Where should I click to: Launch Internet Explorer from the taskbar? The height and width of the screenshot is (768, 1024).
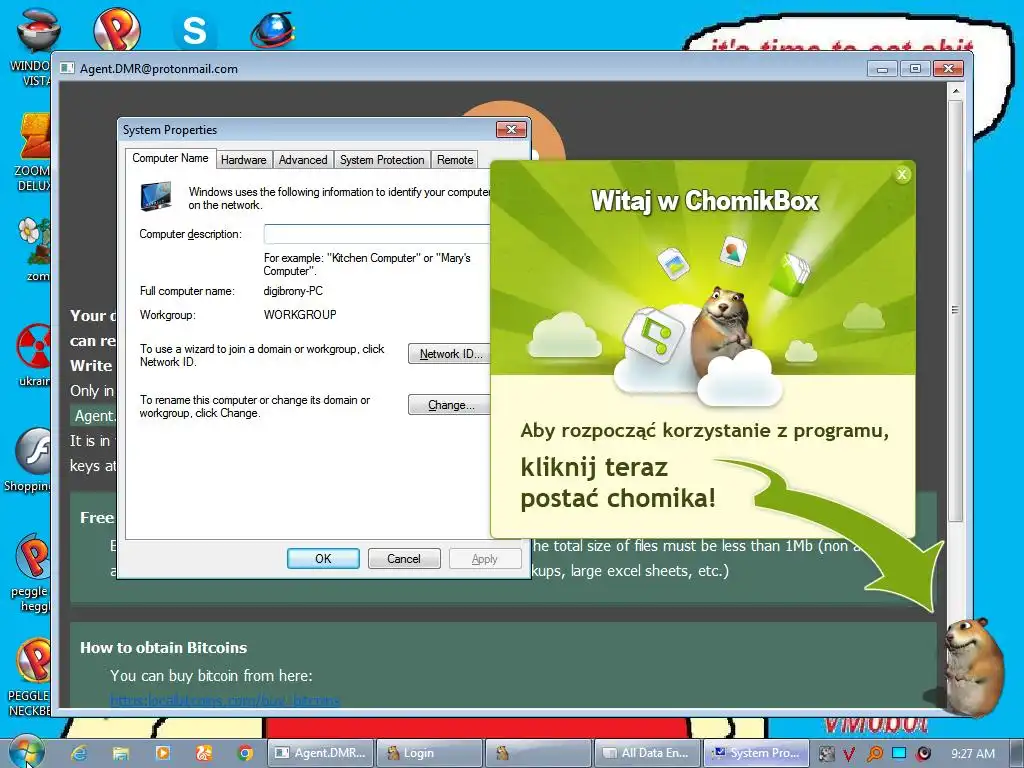click(79, 753)
